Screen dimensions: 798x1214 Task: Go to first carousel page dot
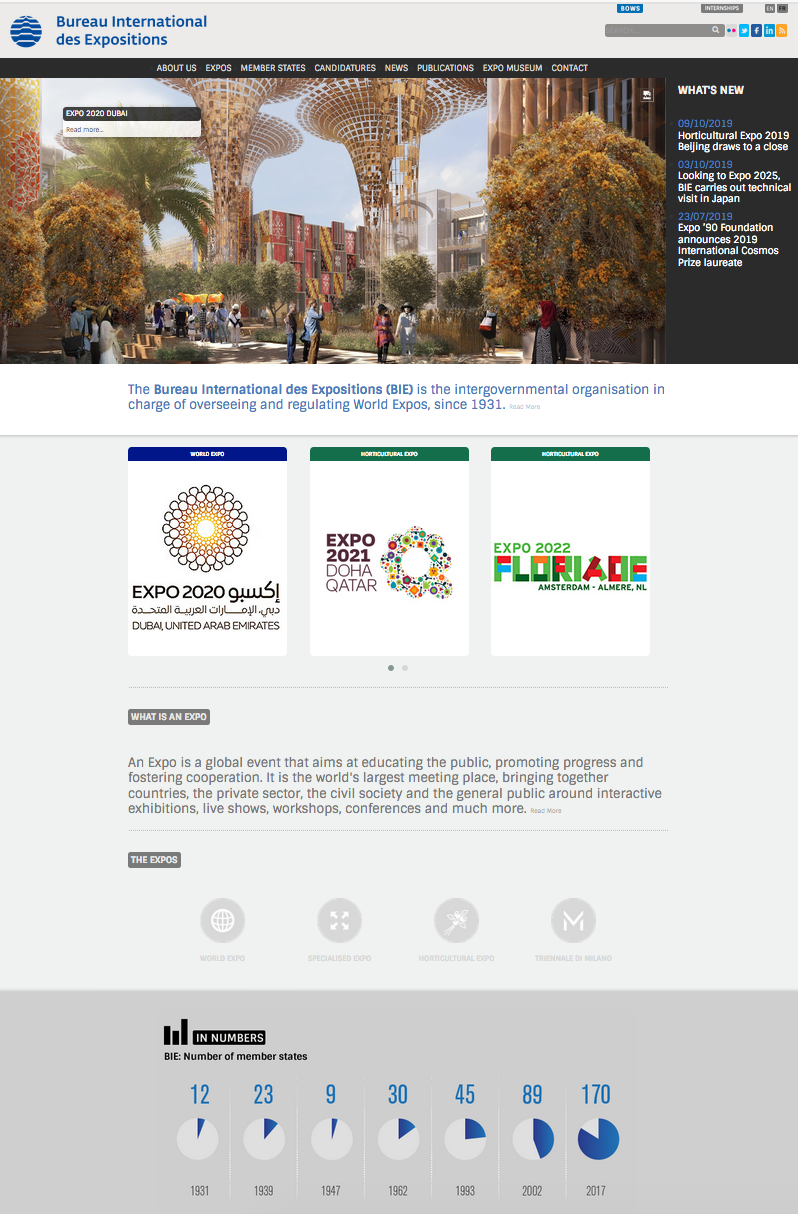coord(391,668)
